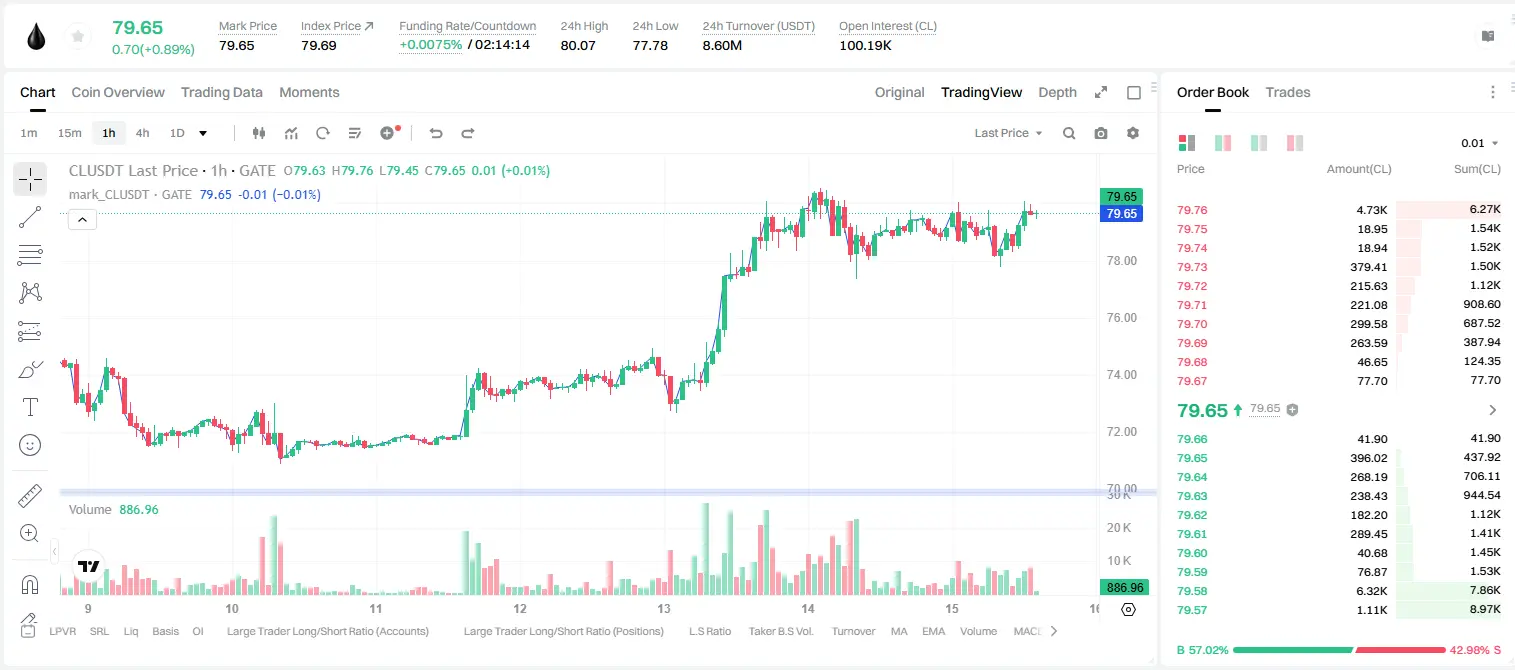Toggle the magnet snap mode

tap(30, 585)
